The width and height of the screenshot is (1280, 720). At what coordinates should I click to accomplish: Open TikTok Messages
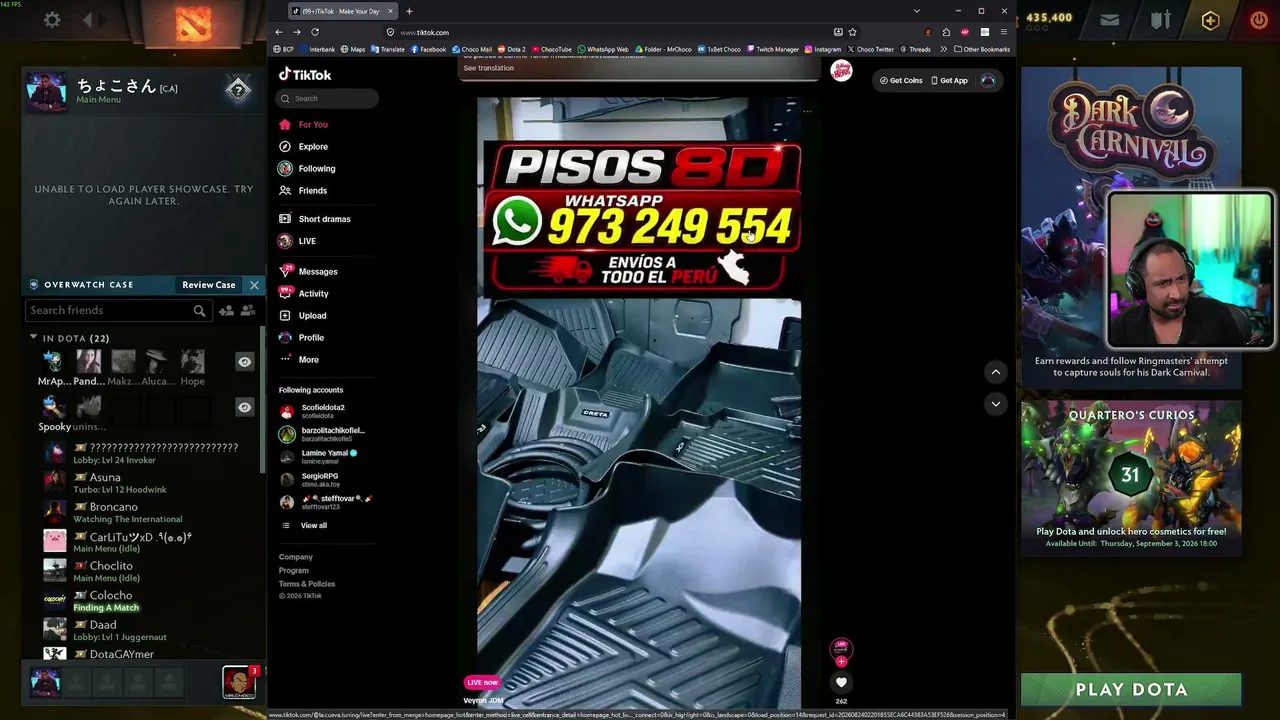click(308, 271)
